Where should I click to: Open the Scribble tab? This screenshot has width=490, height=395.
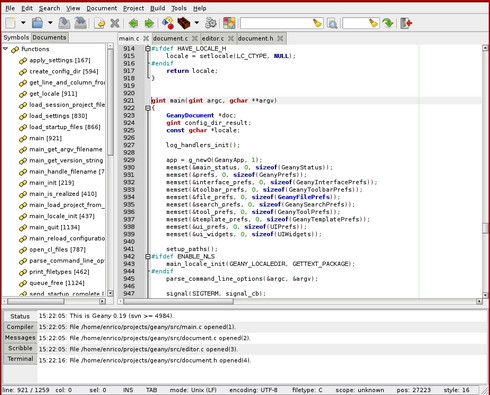[20, 348]
